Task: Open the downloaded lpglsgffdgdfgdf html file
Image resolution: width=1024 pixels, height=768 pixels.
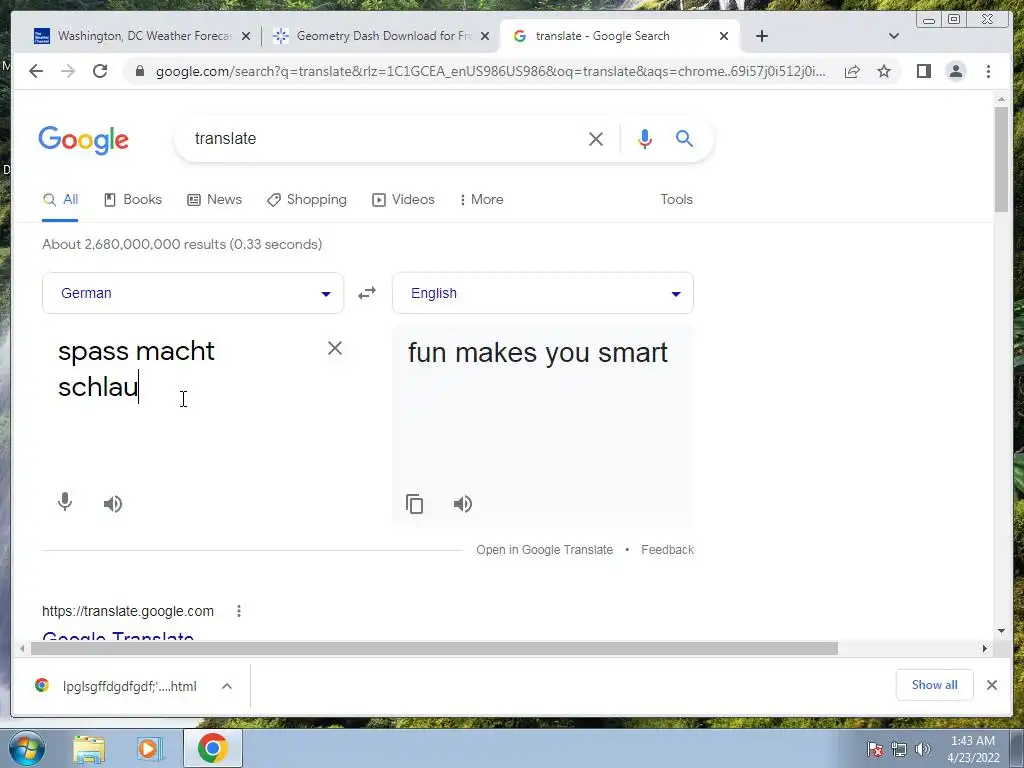Action: 116,686
